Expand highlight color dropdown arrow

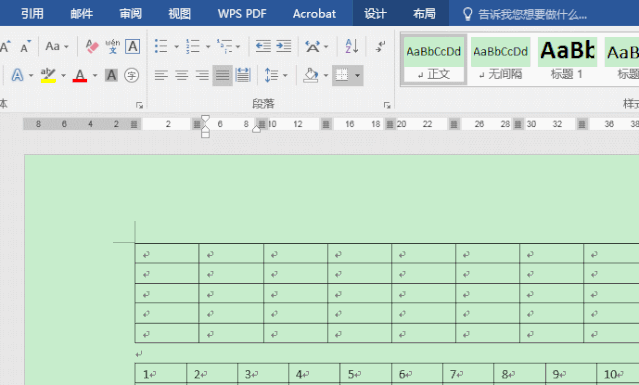pos(63,75)
